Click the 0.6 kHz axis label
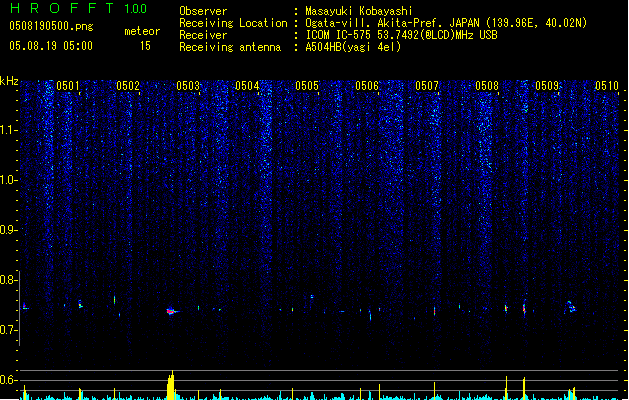This screenshot has width=629, height=400. click(x=9, y=380)
